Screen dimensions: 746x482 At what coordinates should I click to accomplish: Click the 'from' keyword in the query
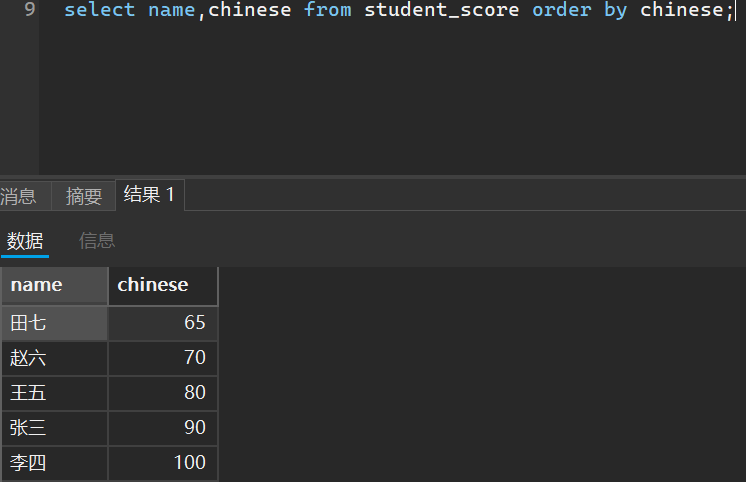(328, 10)
